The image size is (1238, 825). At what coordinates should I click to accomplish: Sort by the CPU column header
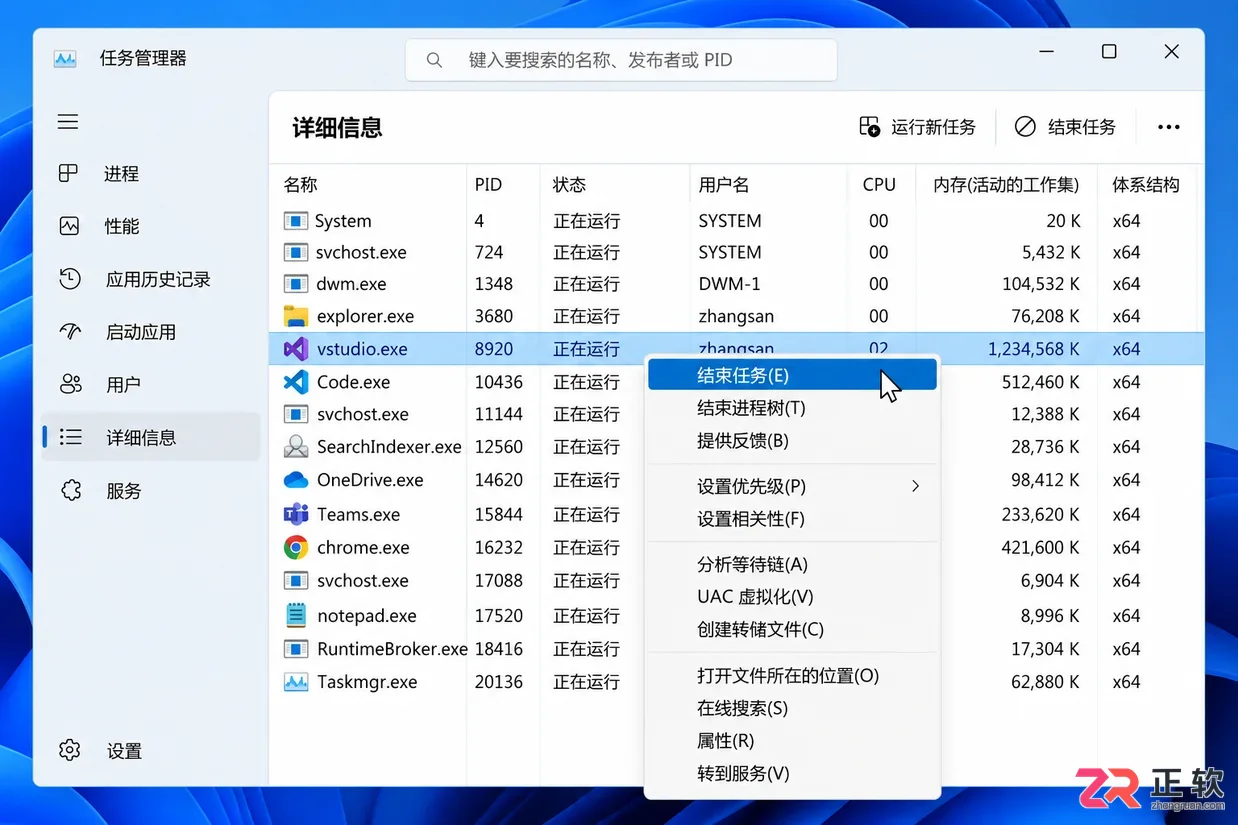(x=881, y=185)
